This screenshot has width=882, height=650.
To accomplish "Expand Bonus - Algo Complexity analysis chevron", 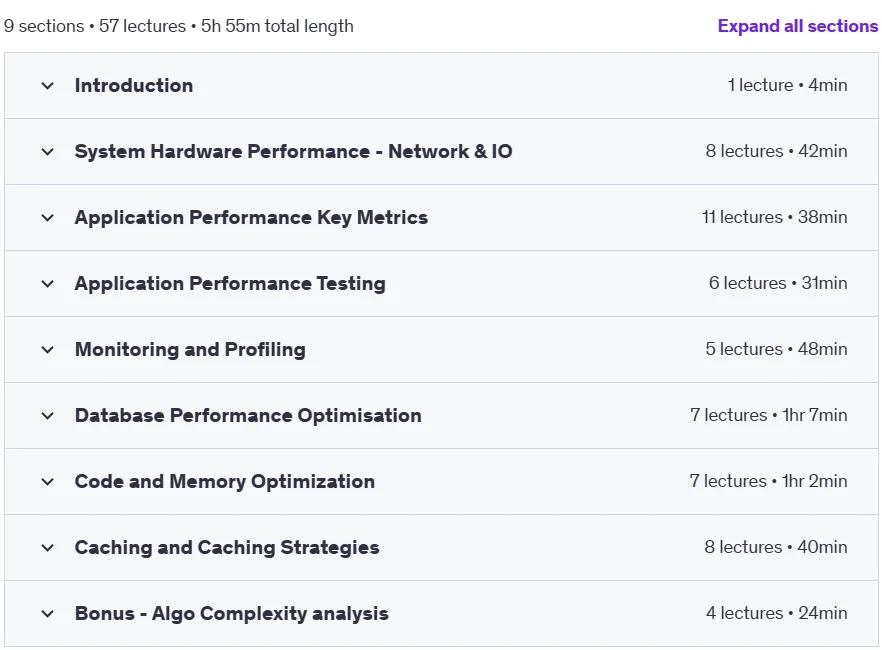I will [x=48, y=614].
